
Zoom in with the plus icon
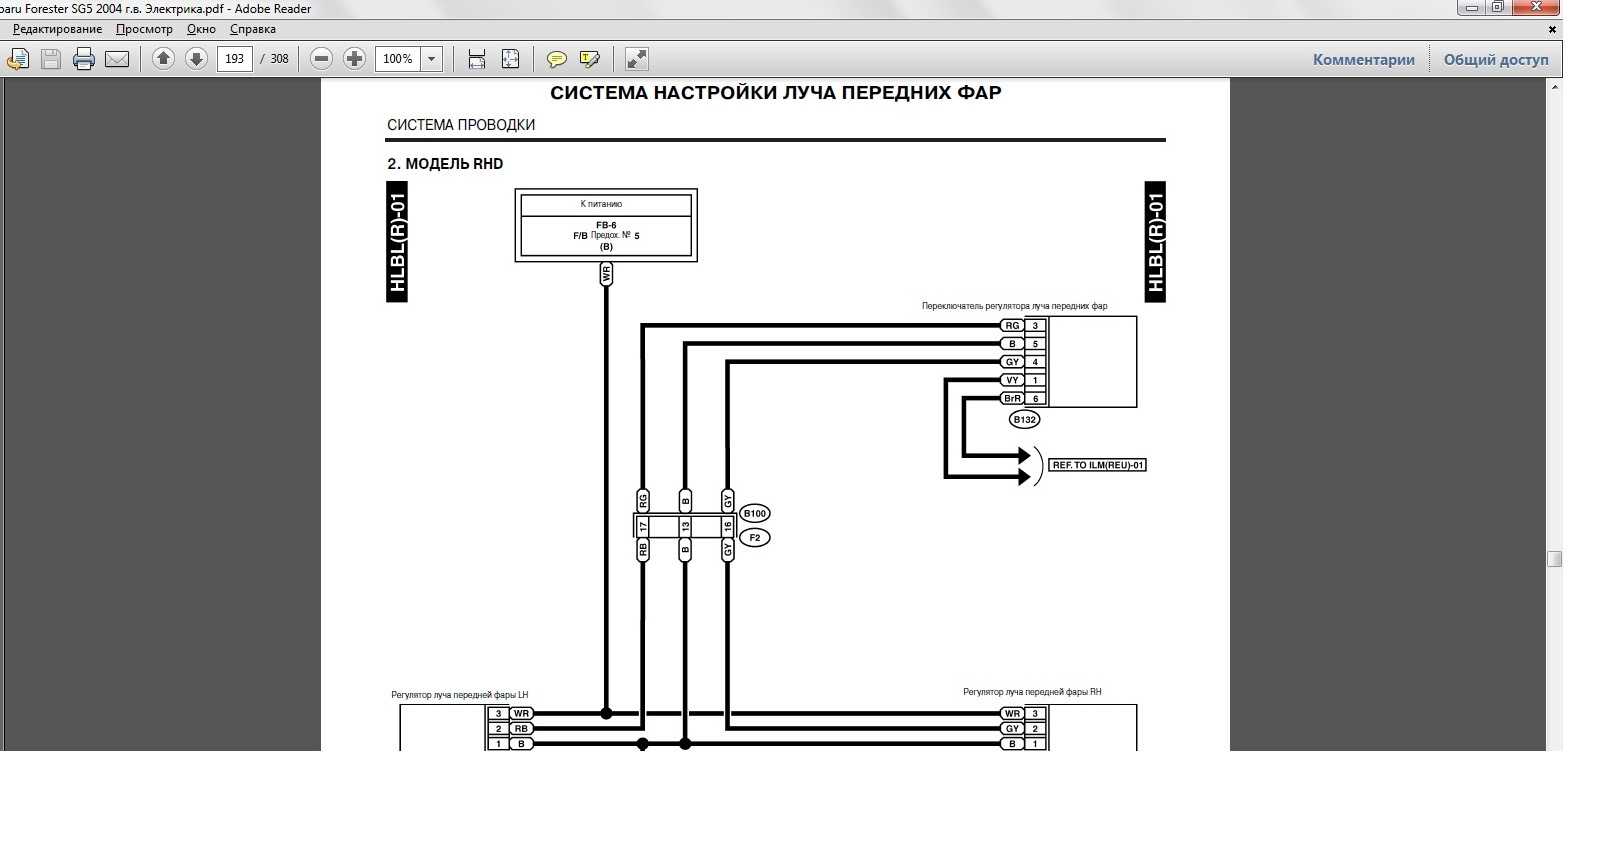[x=354, y=59]
